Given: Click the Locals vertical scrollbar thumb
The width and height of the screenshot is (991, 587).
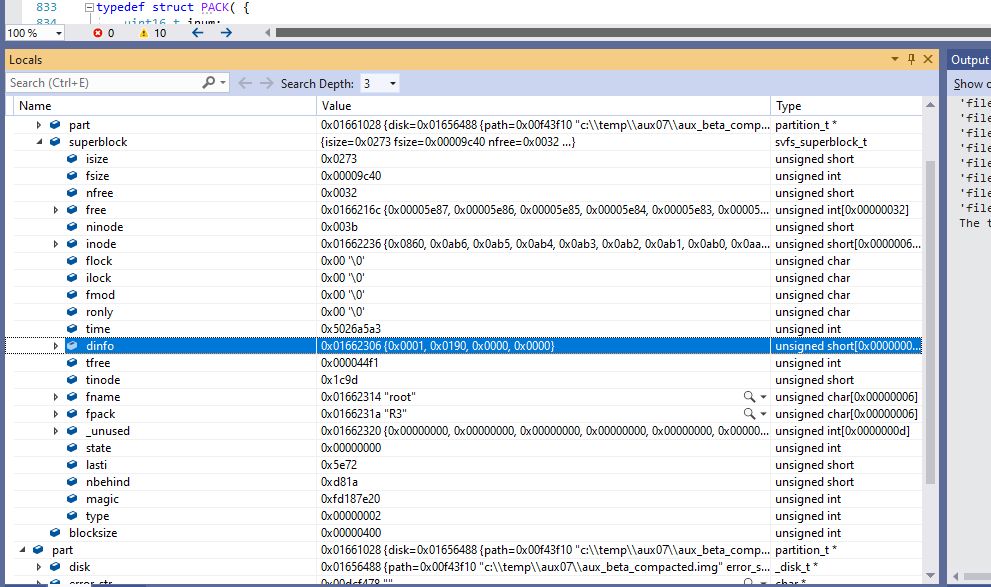Looking at the screenshot, I should point(930,322).
